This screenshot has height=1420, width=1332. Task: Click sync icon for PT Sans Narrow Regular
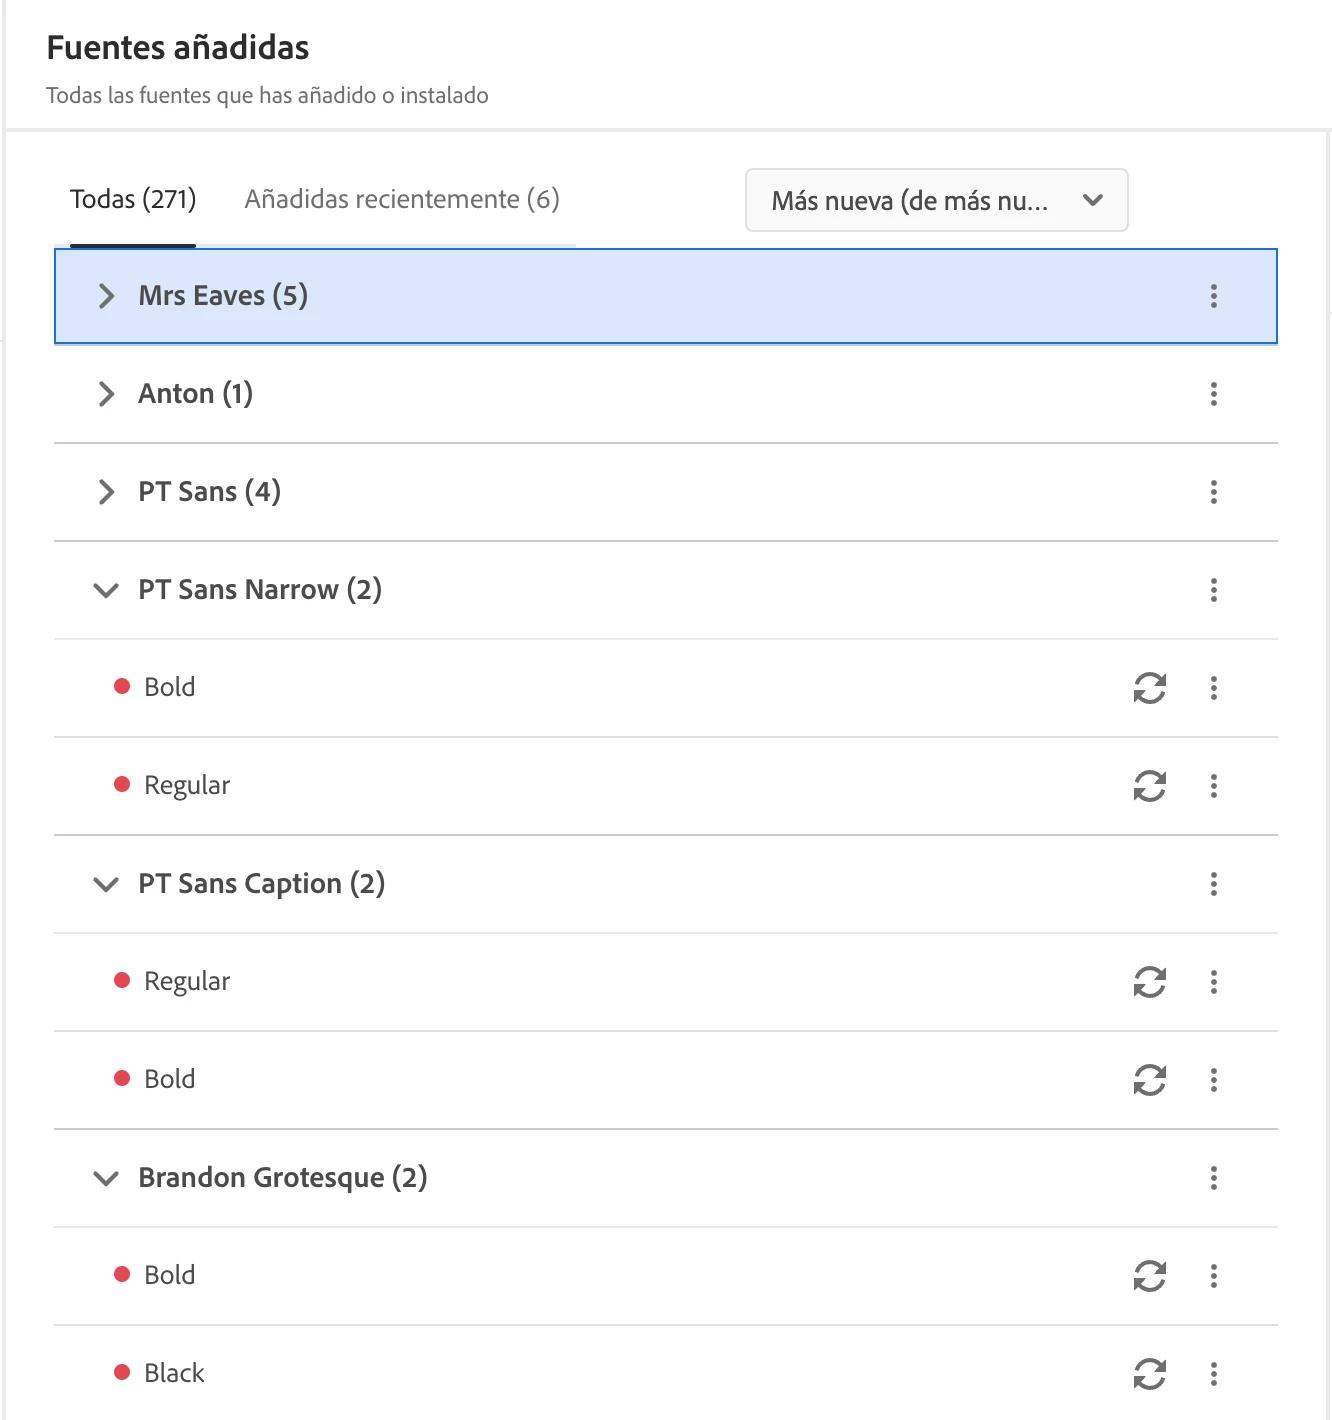[x=1150, y=786]
